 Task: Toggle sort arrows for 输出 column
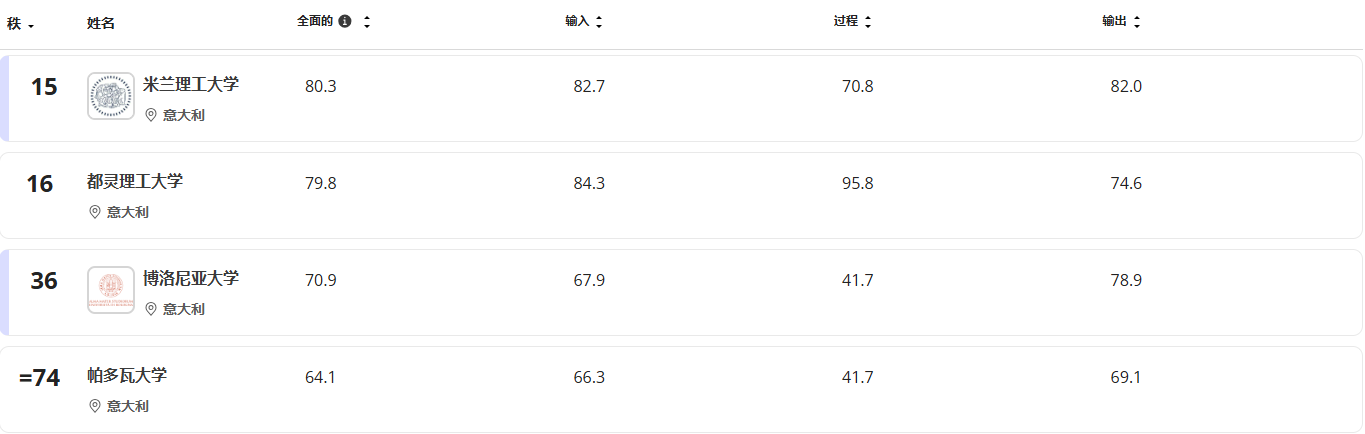pyautogui.click(x=1137, y=22)
